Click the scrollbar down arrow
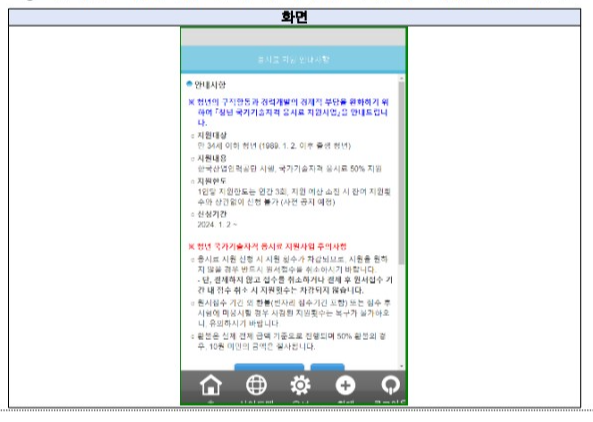Viewport: 593px width, 422px height. click(401, 366)
